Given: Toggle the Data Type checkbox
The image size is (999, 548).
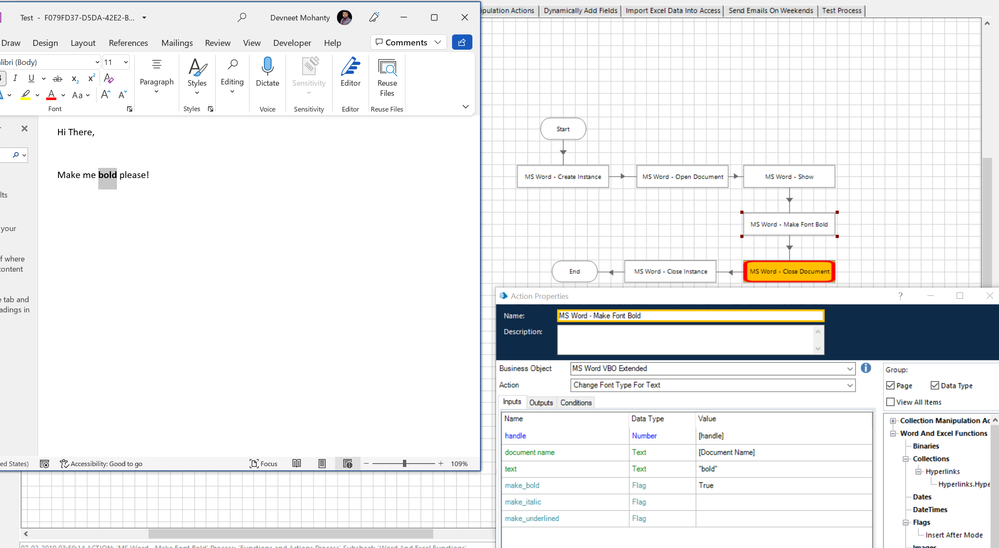Looking at the screenshot, I should [935, 386].
